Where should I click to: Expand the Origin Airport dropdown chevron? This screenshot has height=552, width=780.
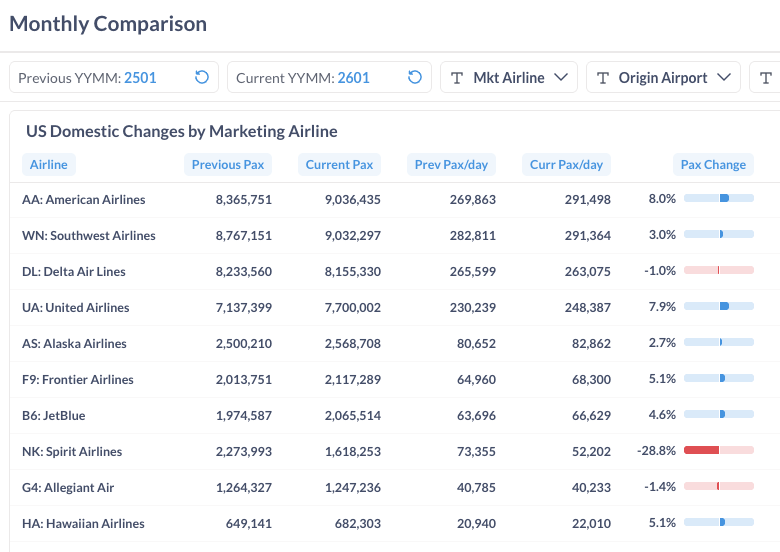pyautogui.click(x=724, y=78)
